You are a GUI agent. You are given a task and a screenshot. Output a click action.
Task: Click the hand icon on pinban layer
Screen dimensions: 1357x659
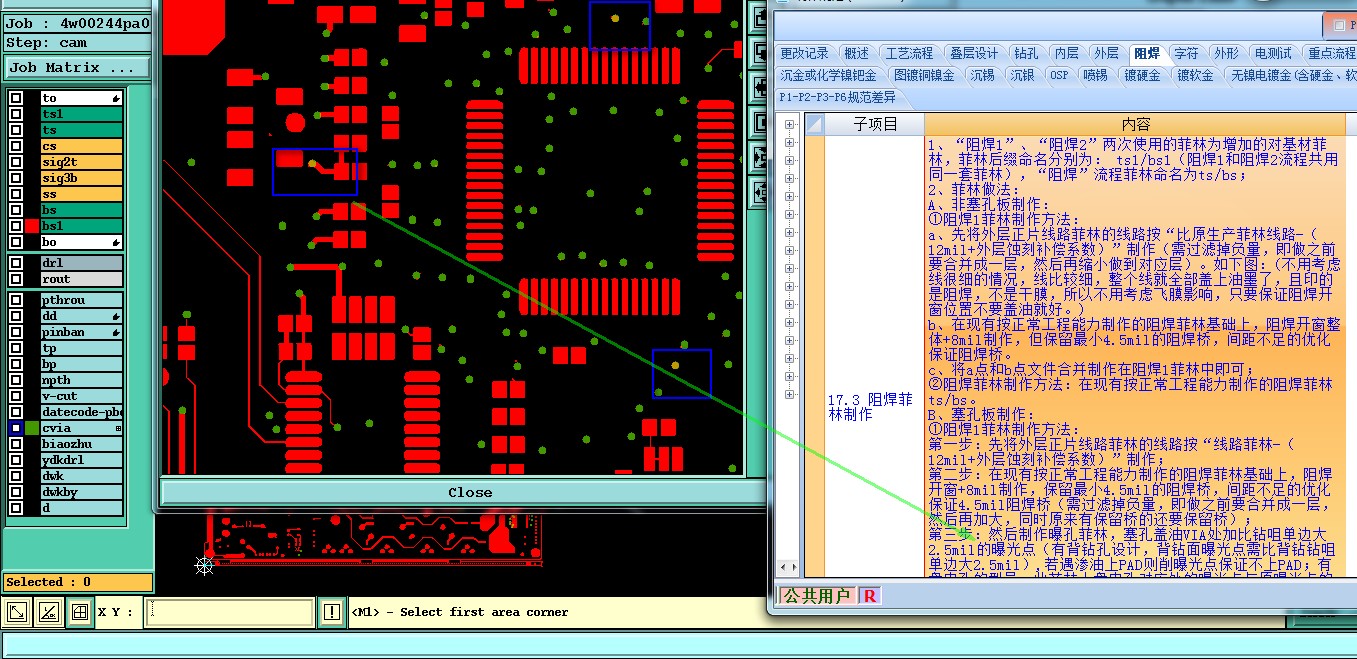pyautogui.click(x=117, y=332)
